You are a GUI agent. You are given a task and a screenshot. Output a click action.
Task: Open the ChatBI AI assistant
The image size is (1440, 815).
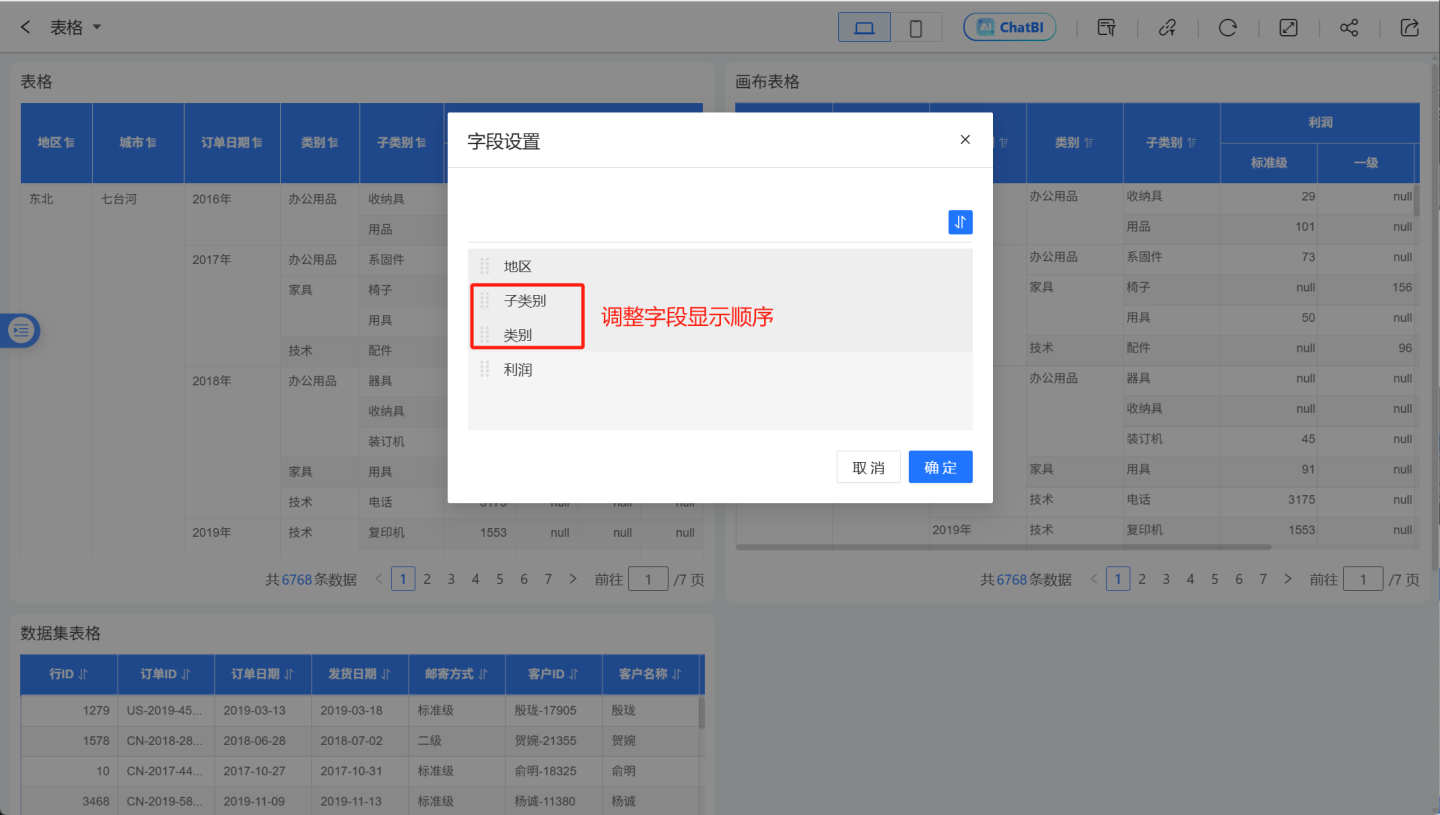(1009, 27)
